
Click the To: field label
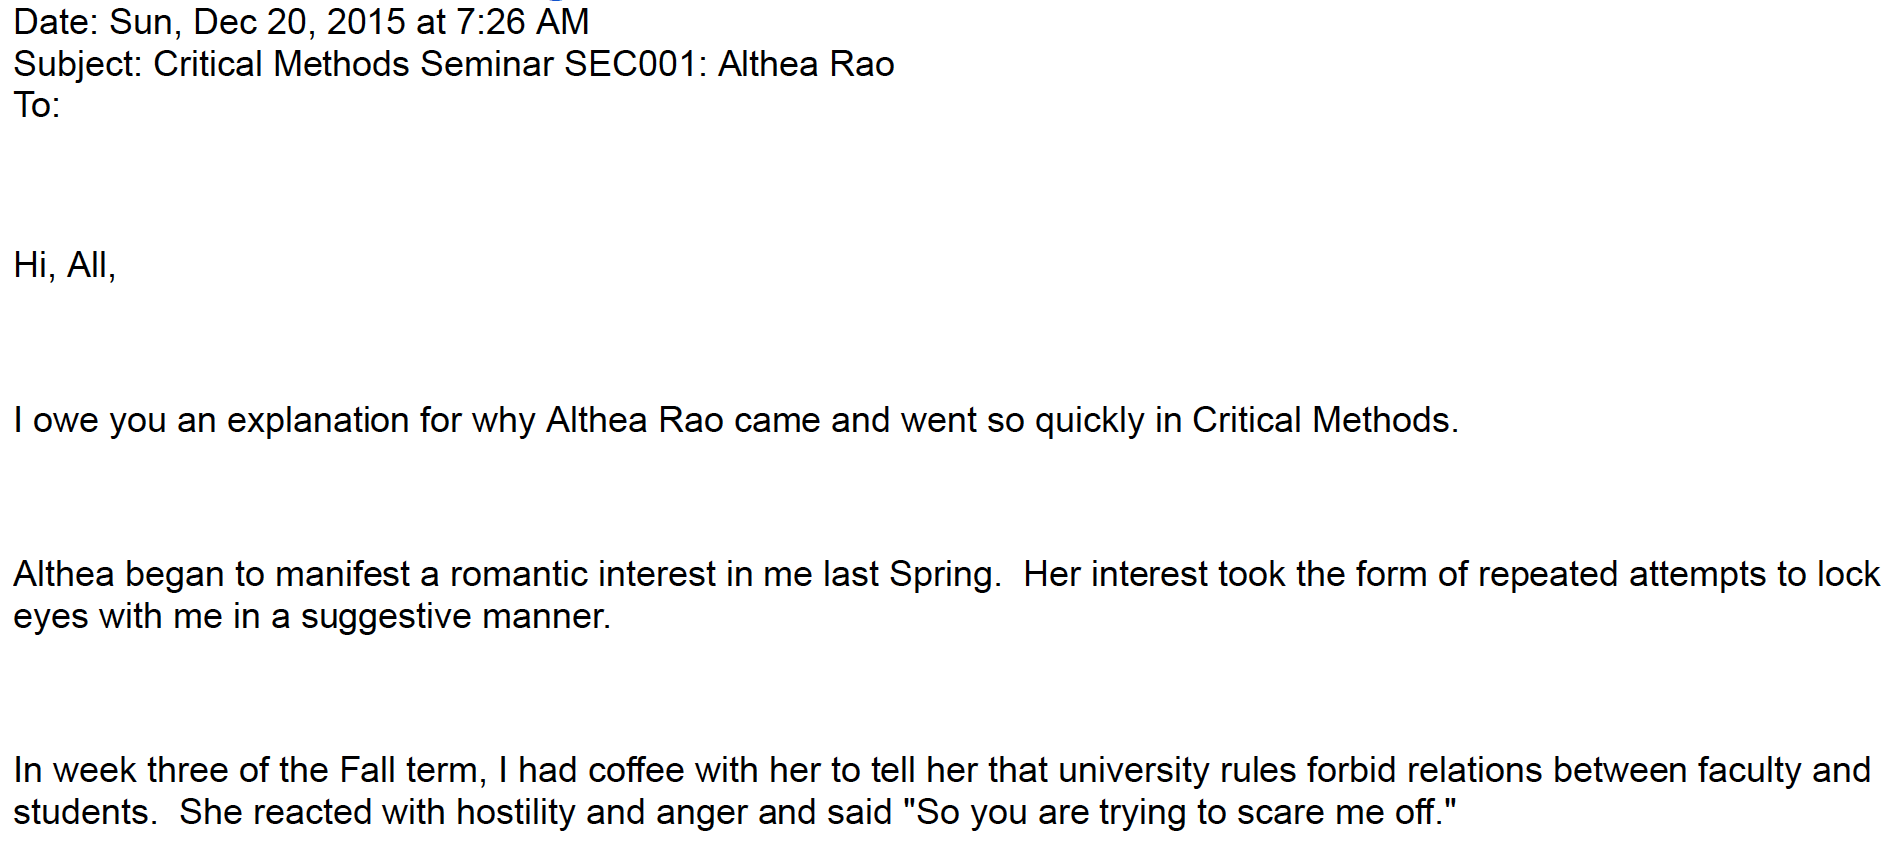tap(37, 105)
